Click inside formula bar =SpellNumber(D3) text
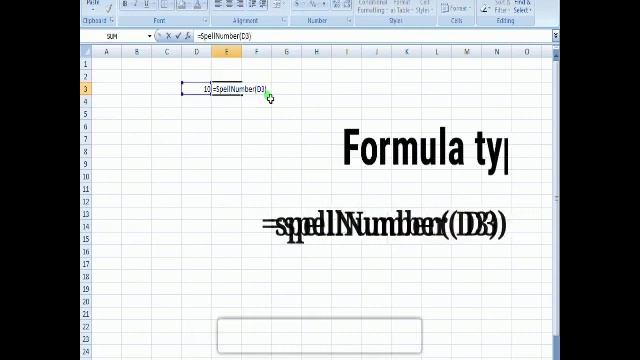 click(x=224, y=36)
